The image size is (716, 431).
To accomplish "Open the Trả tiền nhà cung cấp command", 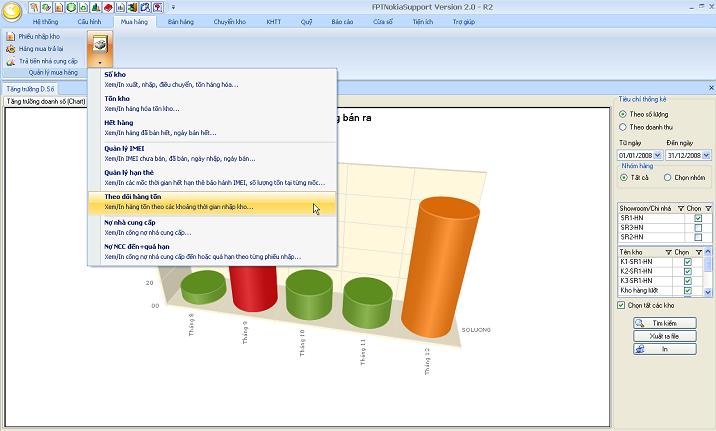I will tap(42, 61).
